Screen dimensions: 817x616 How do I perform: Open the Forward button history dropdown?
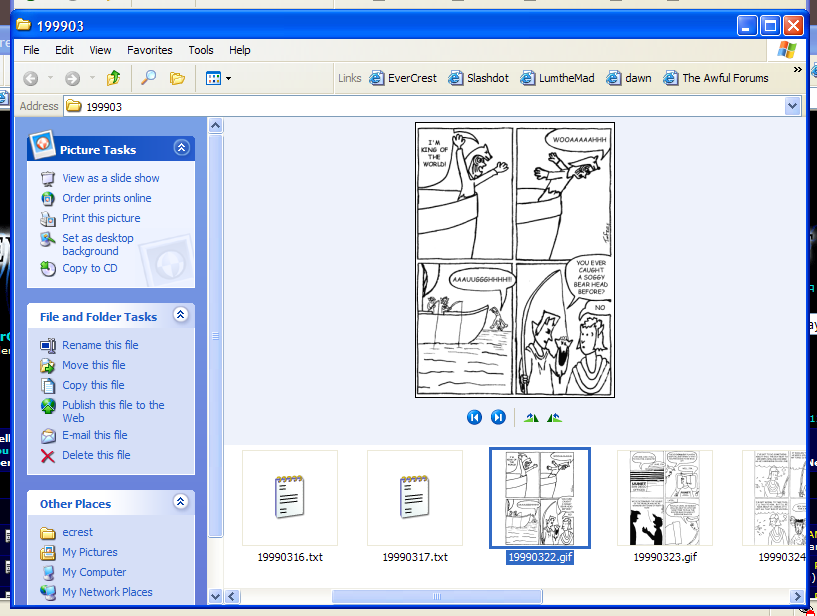tap(92, 78)
